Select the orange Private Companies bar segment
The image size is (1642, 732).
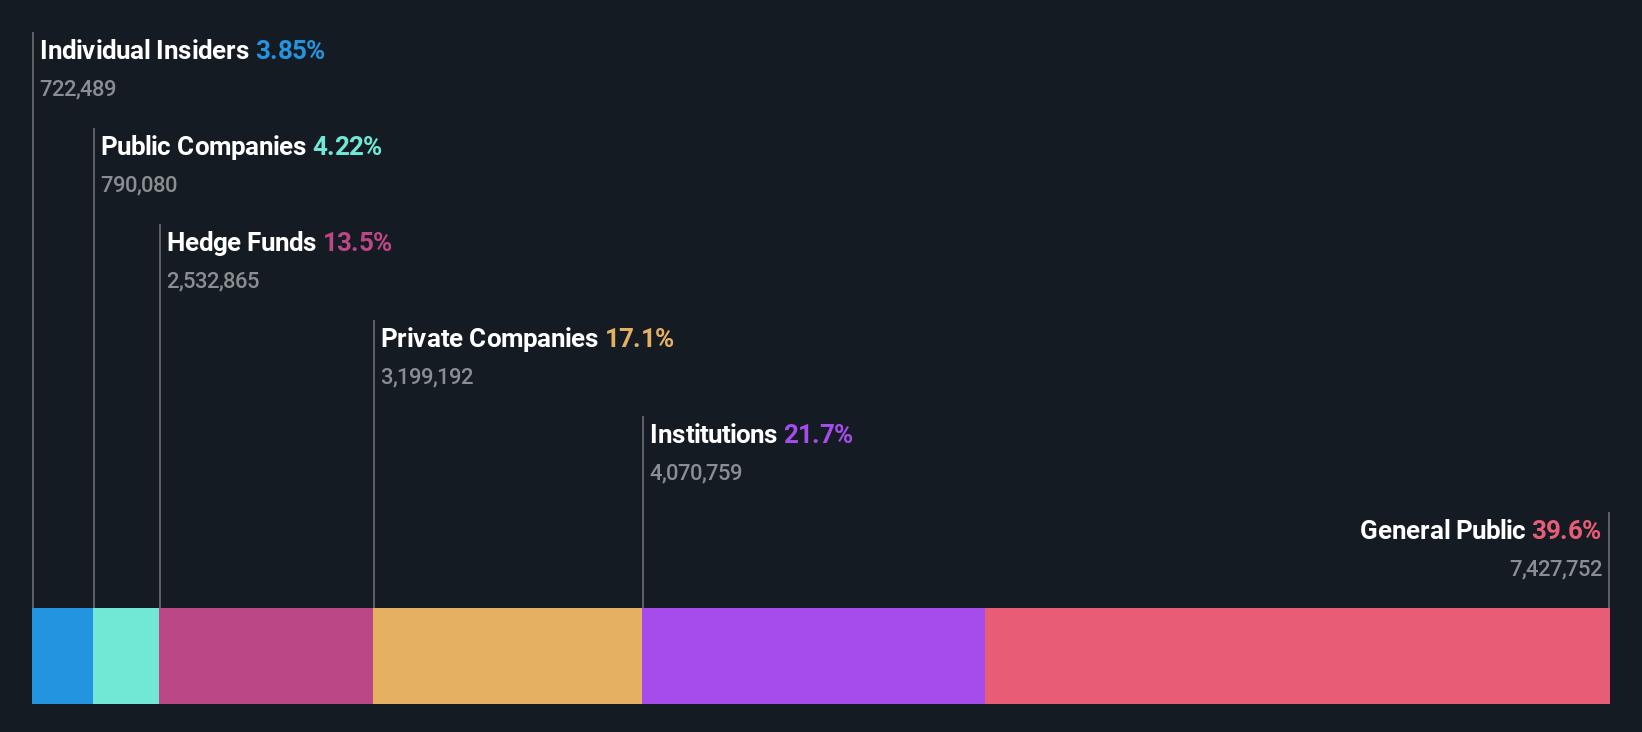point(507,655)
